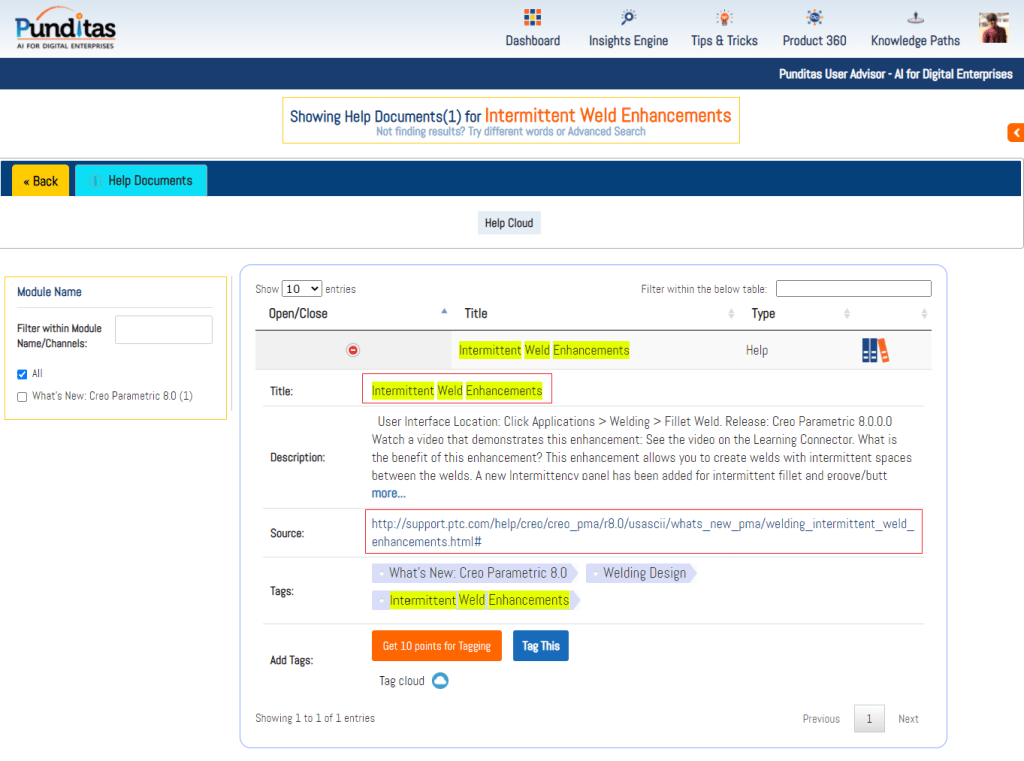This screenshot has width=1024, height=761.
Task: Click the orange side panel arrow
Action: 1015,132
